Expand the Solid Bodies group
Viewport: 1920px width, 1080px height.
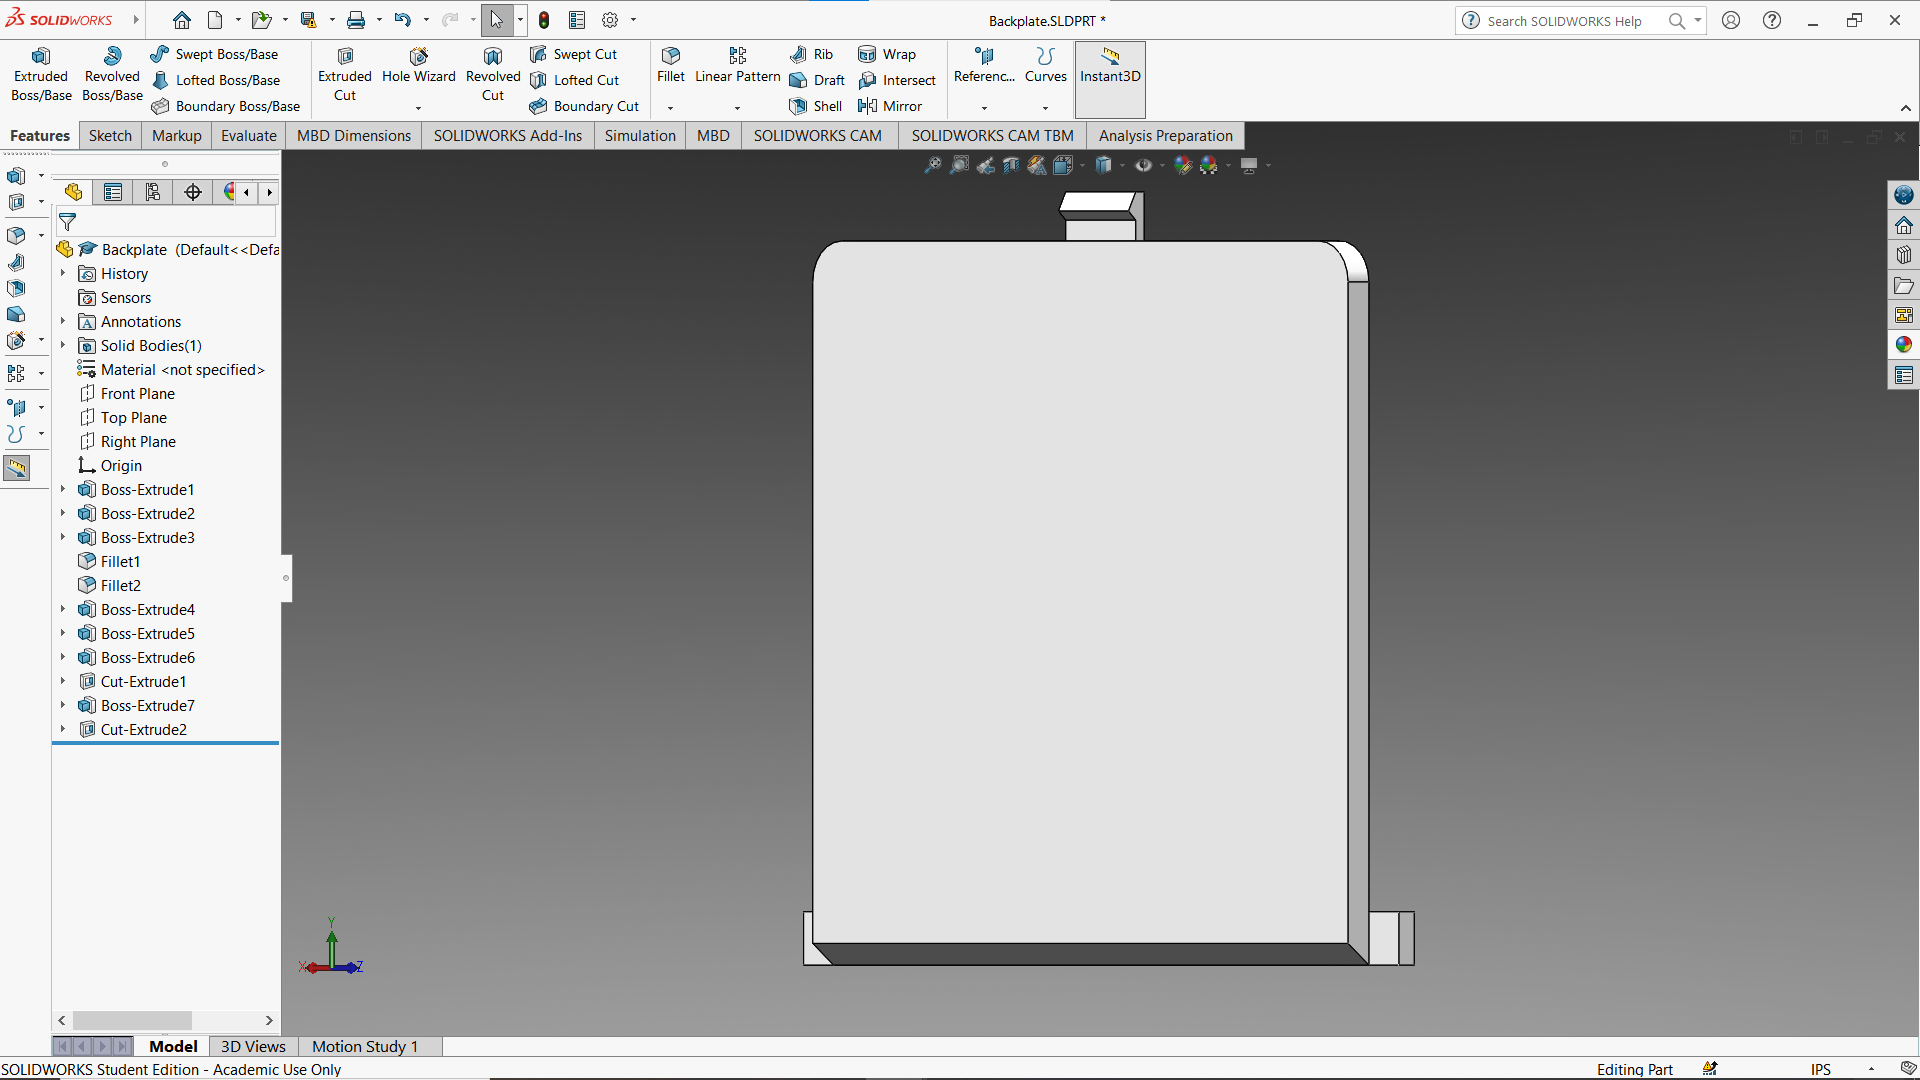(61, 345)
